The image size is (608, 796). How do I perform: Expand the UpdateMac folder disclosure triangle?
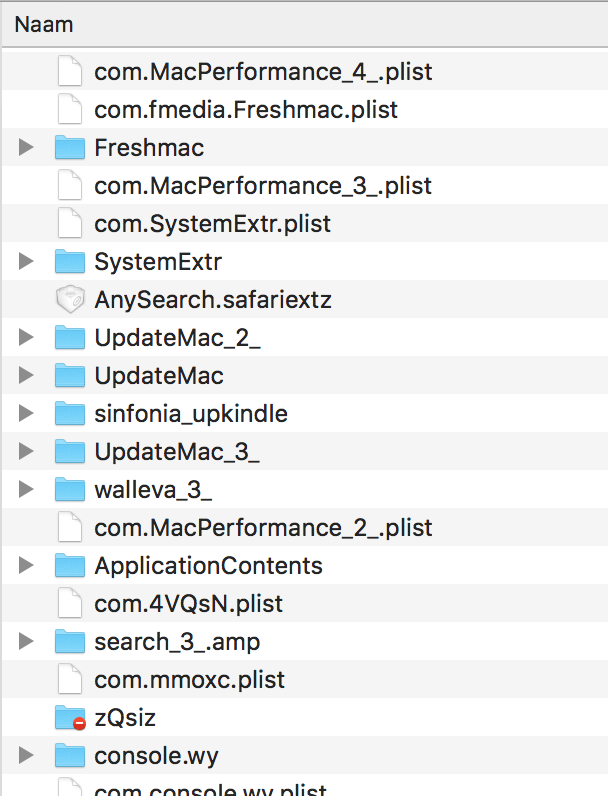(x=26, y=375)
